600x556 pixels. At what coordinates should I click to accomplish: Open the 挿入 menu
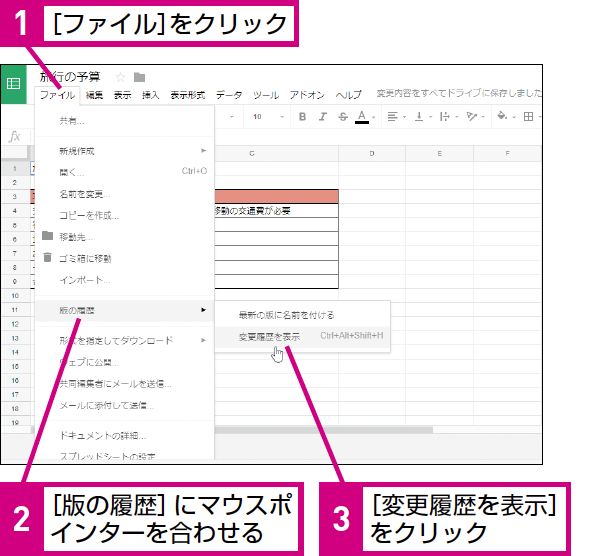150,95
